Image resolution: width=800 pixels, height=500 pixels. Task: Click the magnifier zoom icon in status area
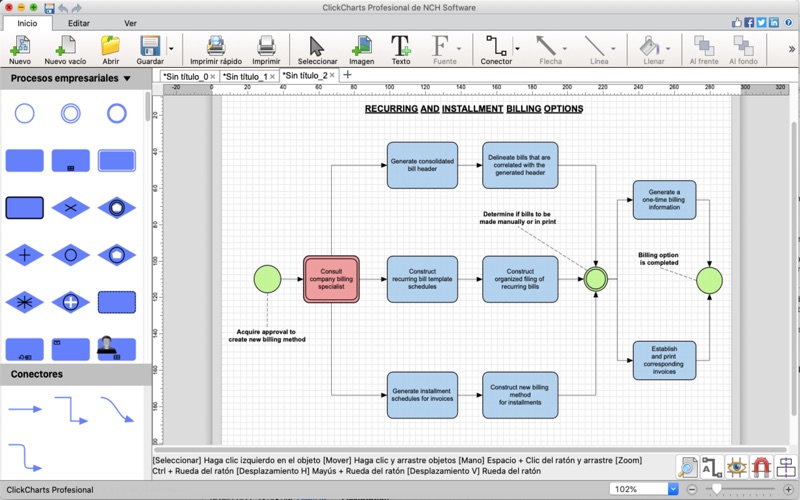[687, 467]
